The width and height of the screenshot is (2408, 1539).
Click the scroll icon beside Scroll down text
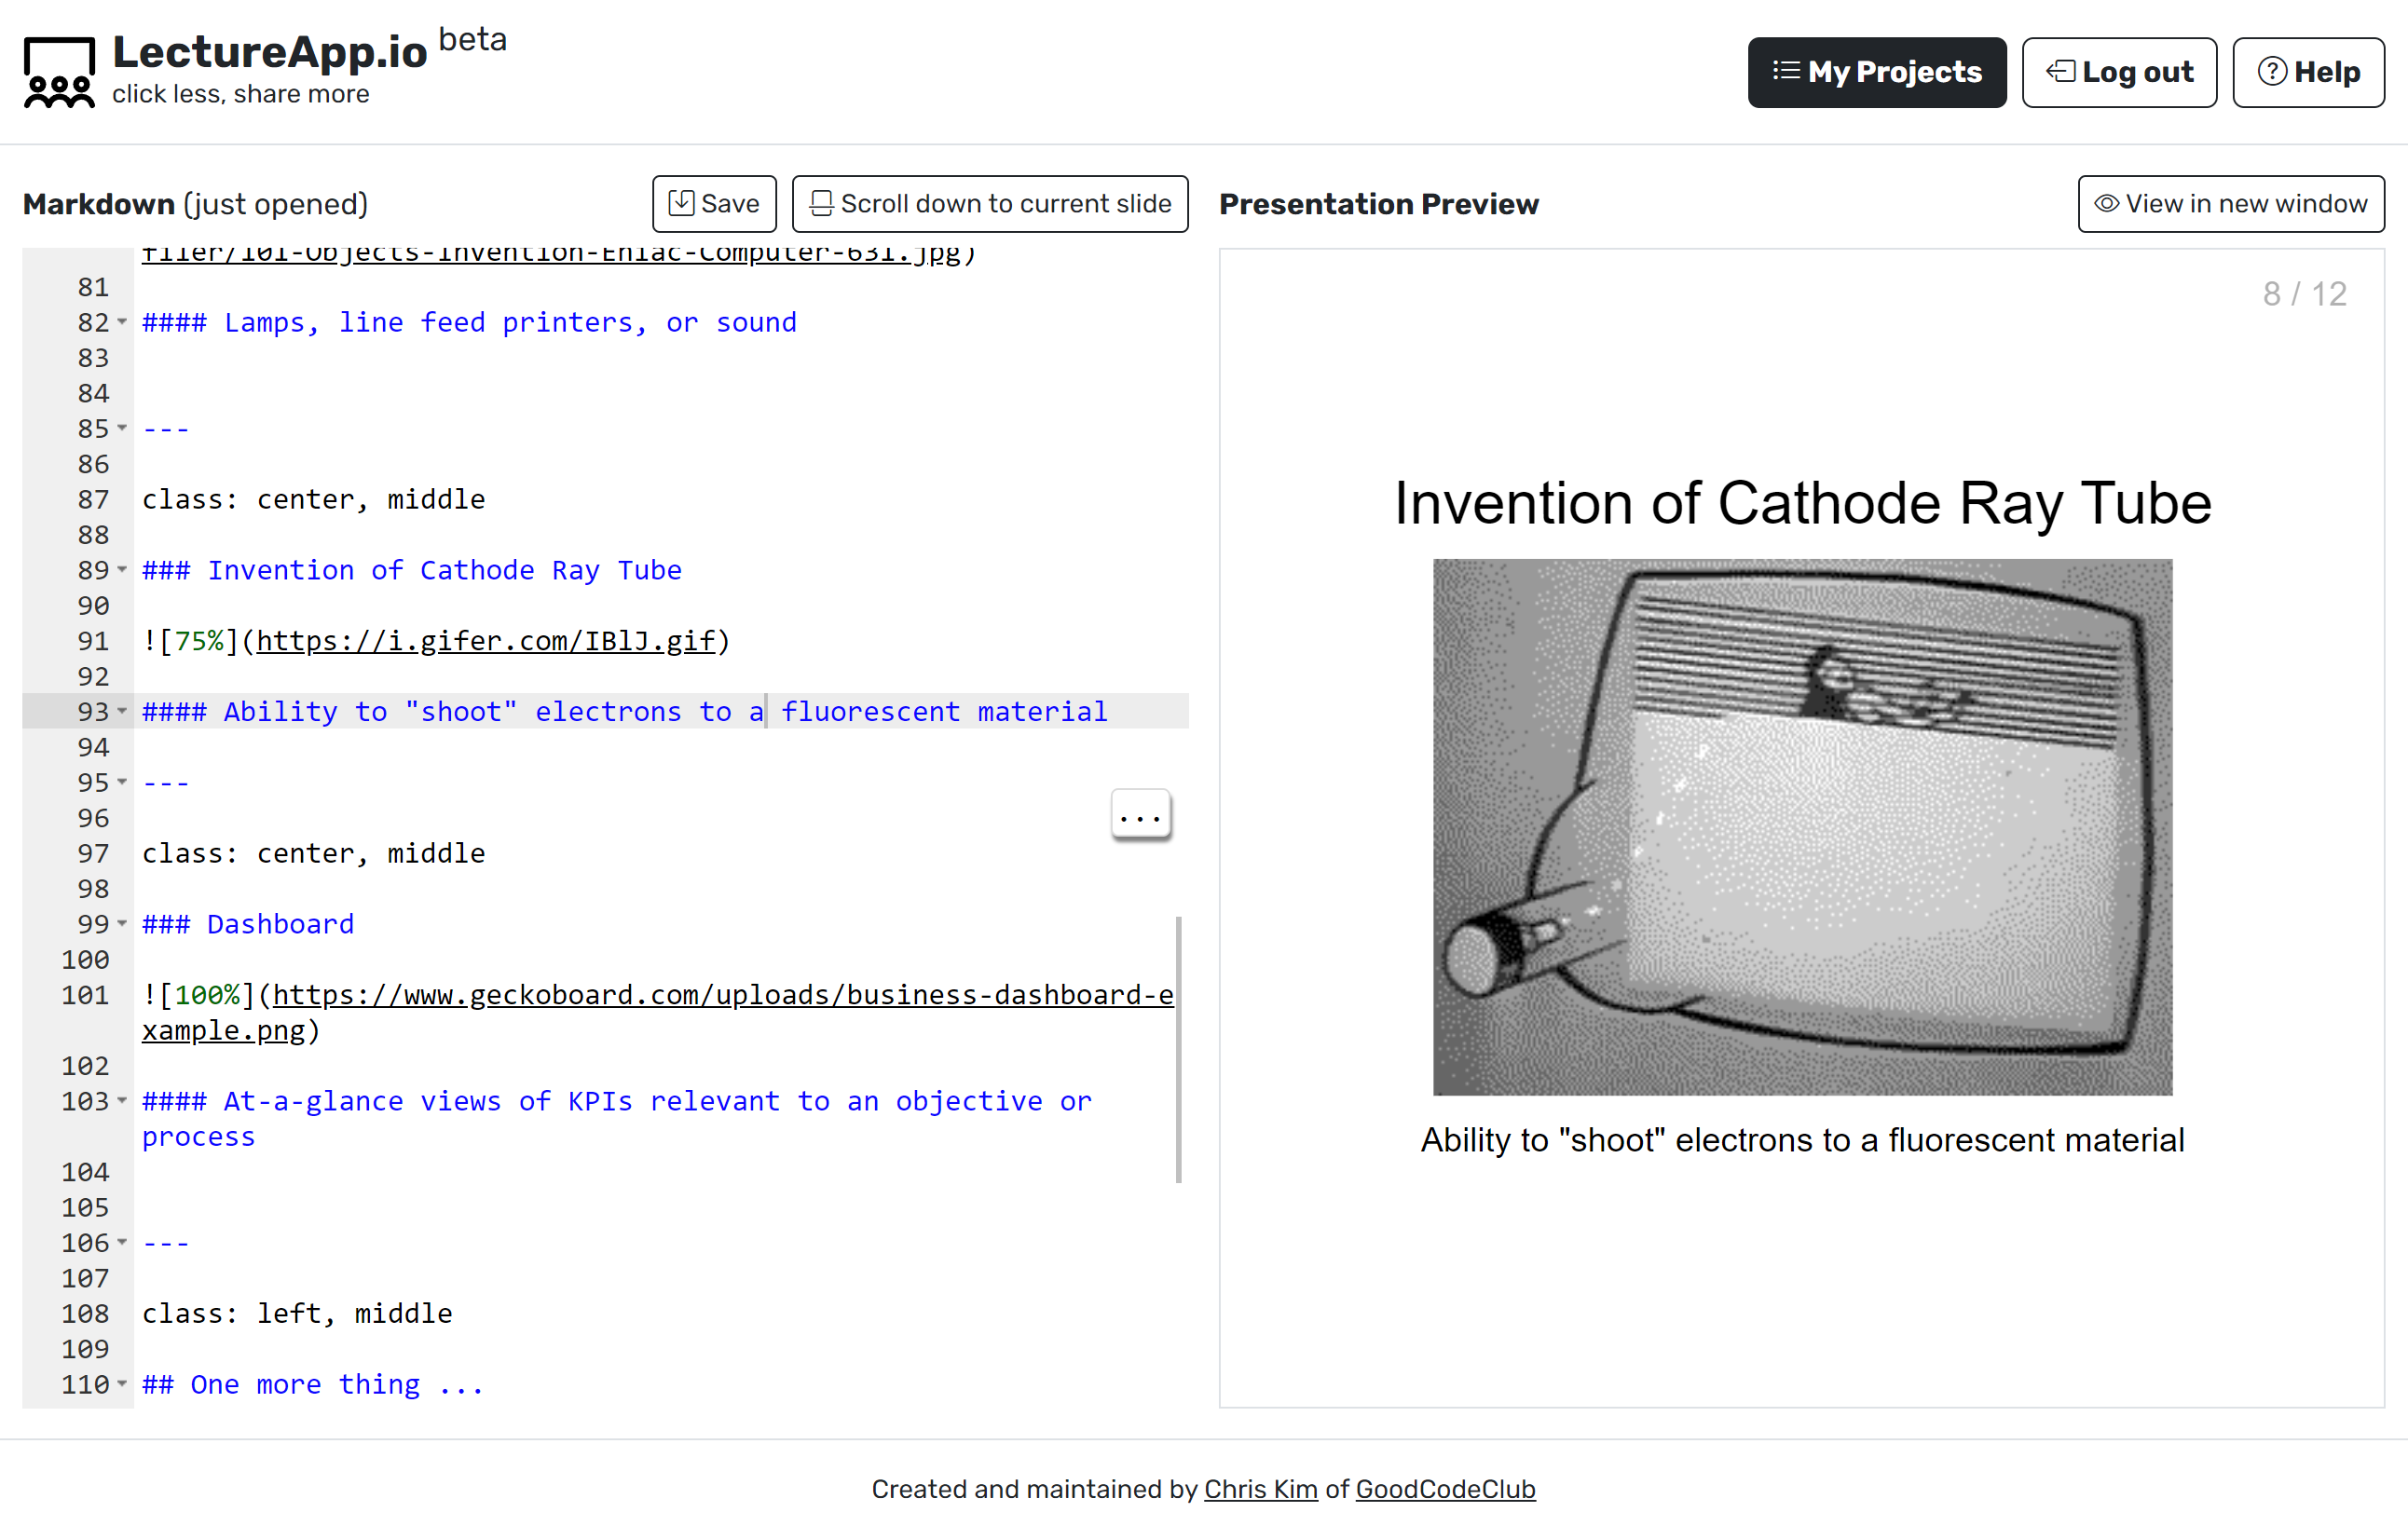point(821,203)
